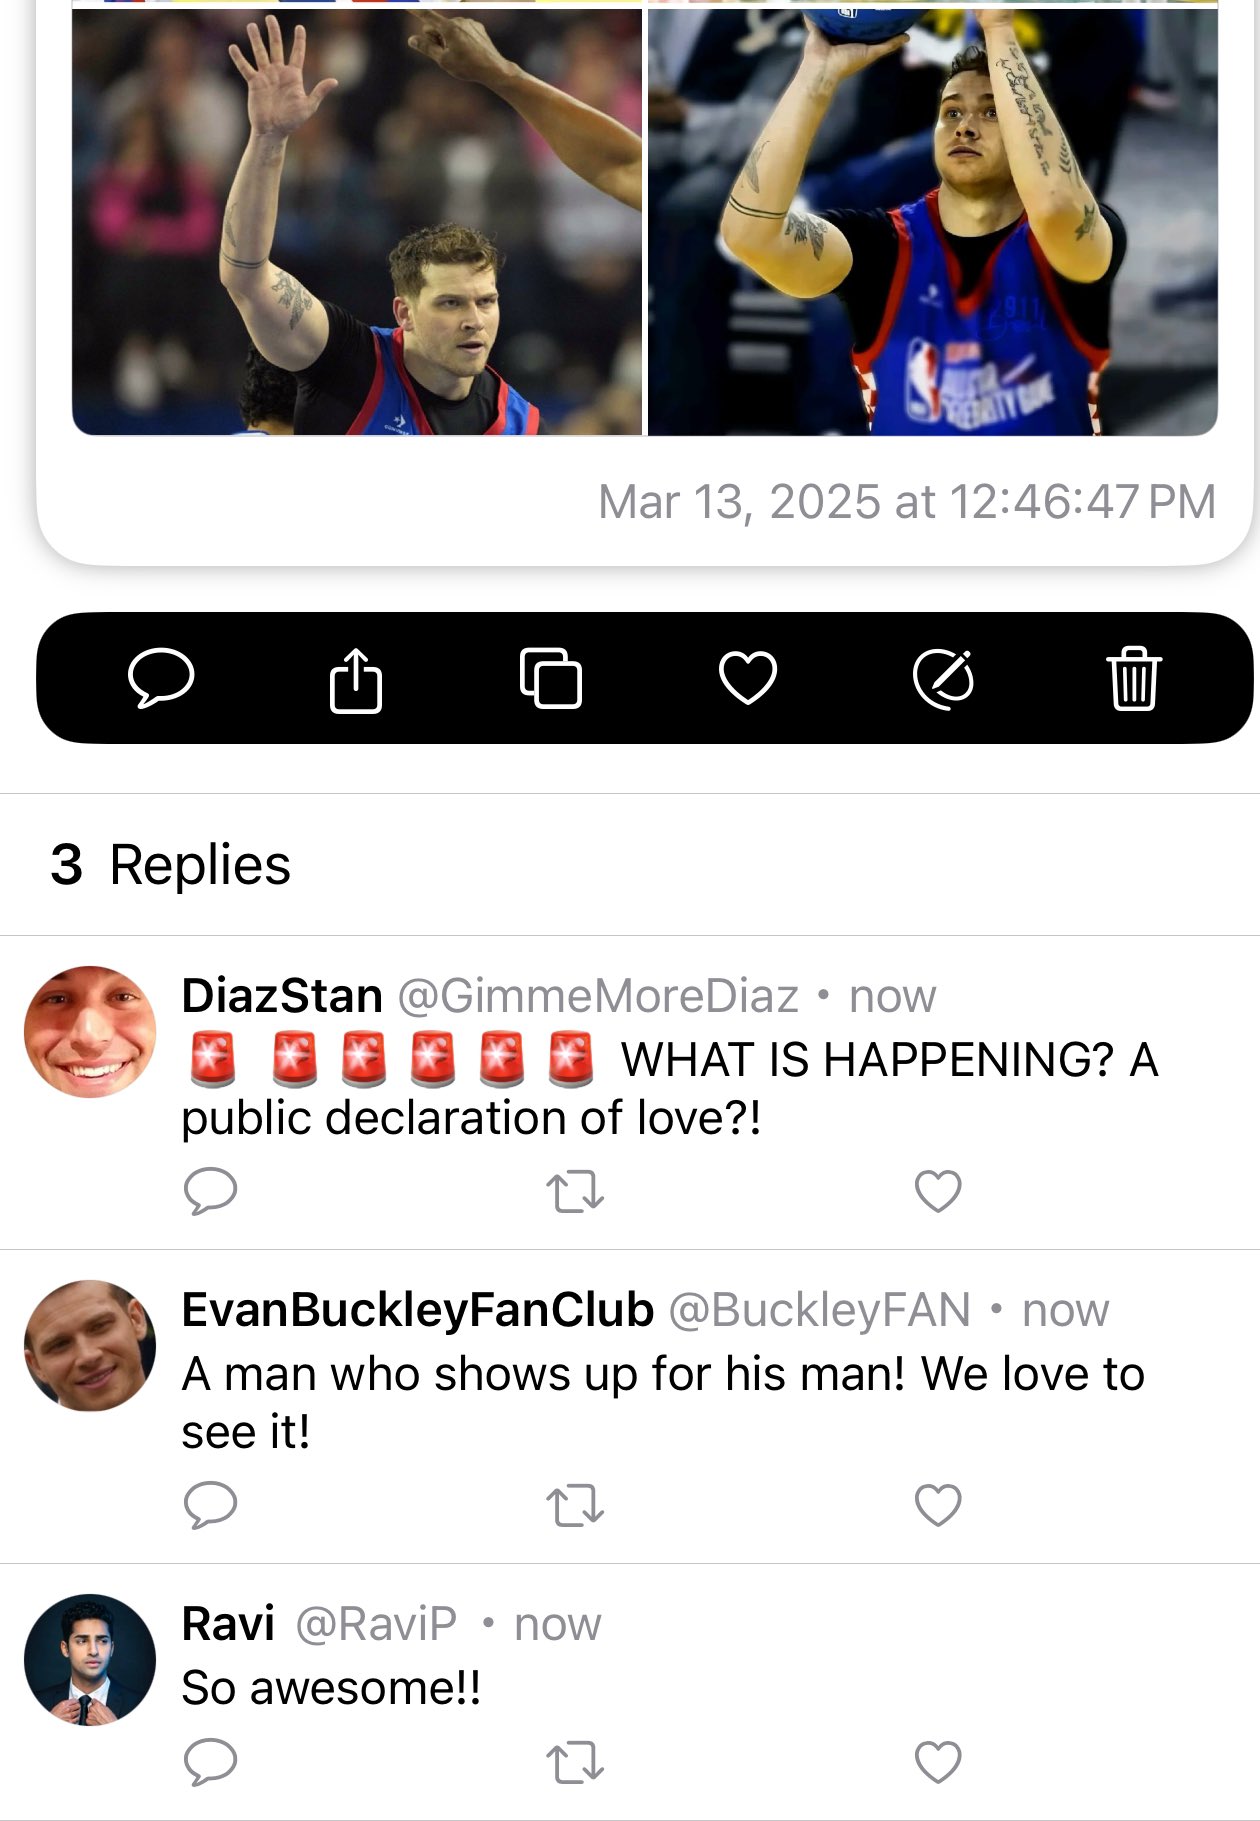Open Ravi's profile picture
This screenshot has width=1260, height=1821.
(x=90, y=1660)
